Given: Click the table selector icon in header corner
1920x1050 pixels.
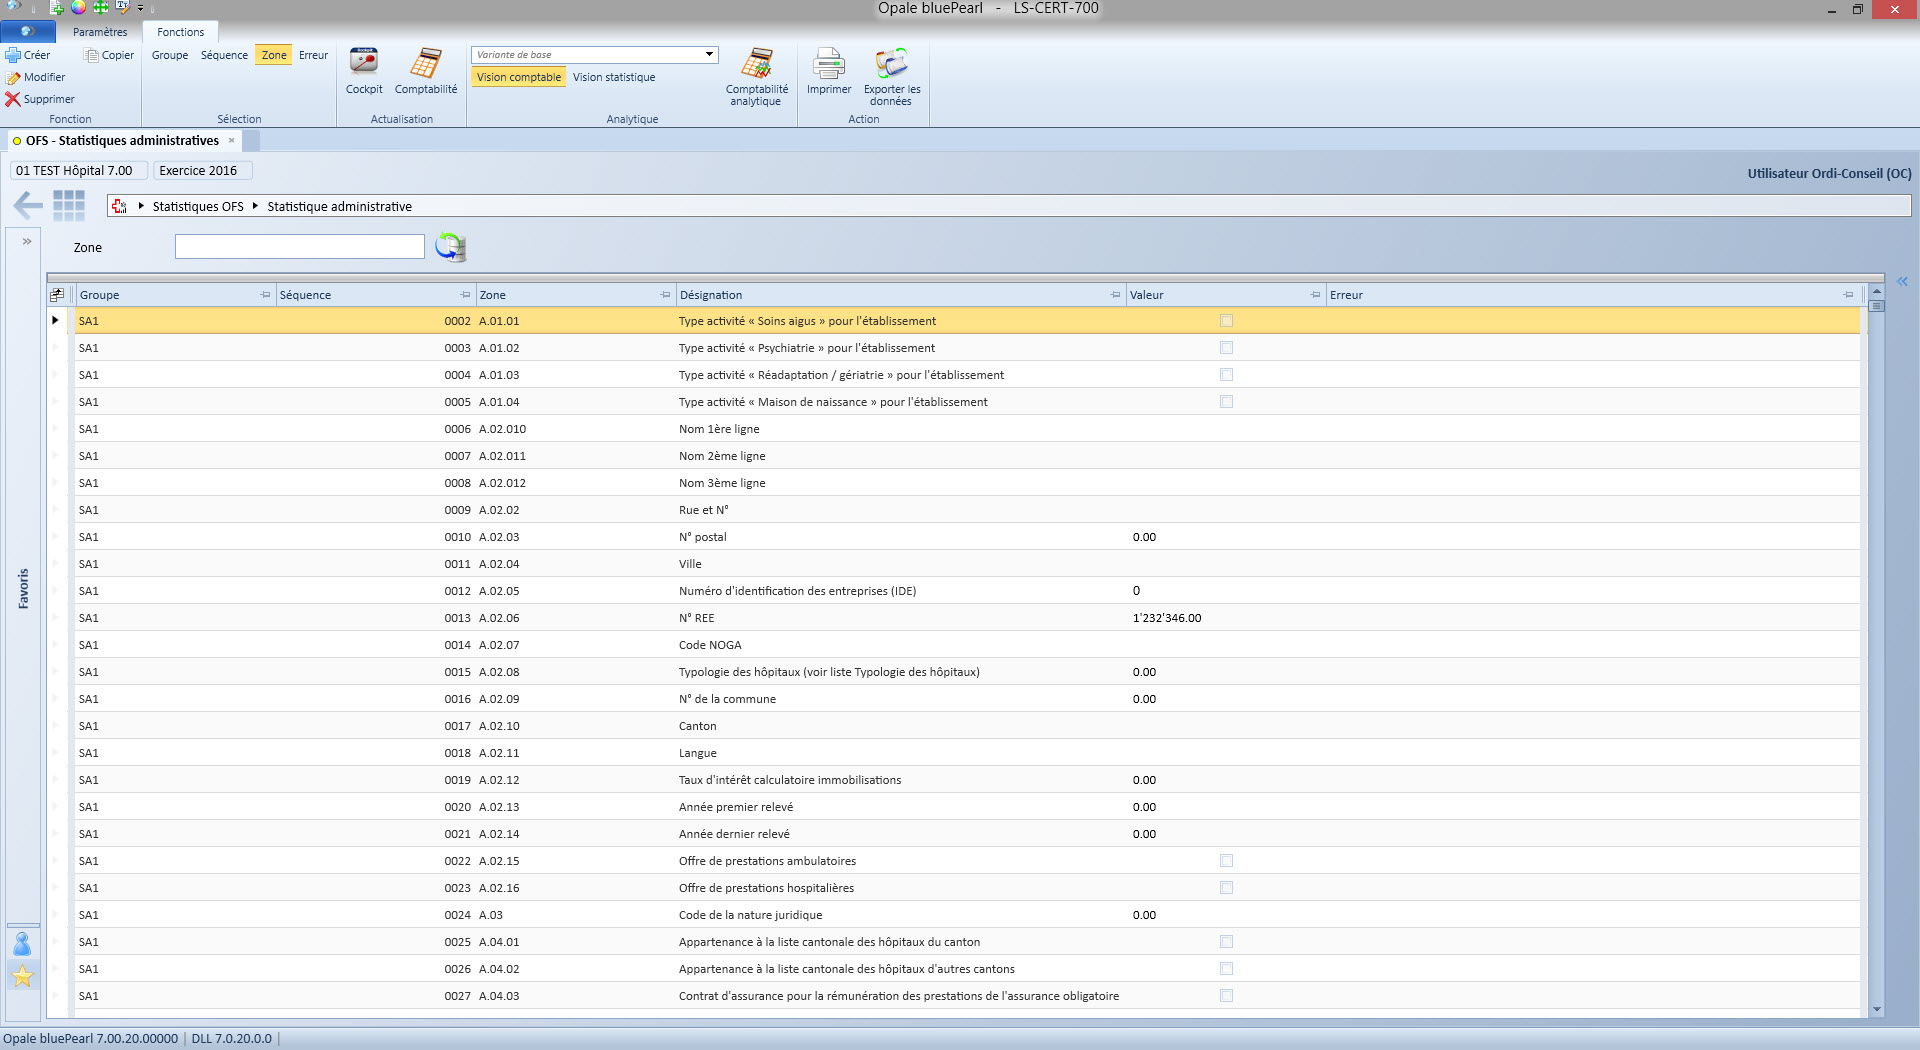Looking at the screenshot, I should pyautogui.click(x=57, y=295).
